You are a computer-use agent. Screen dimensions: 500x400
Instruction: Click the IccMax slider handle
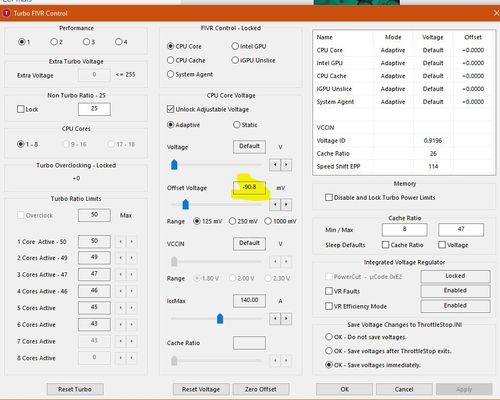(x=220, y=319)
